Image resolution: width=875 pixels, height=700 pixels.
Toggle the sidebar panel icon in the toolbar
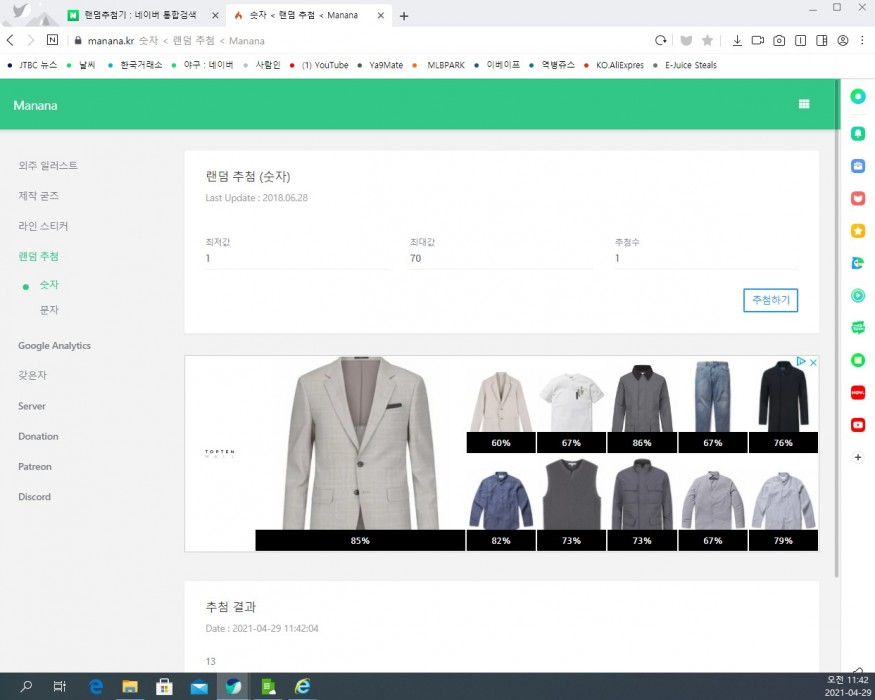coord(821,40)
